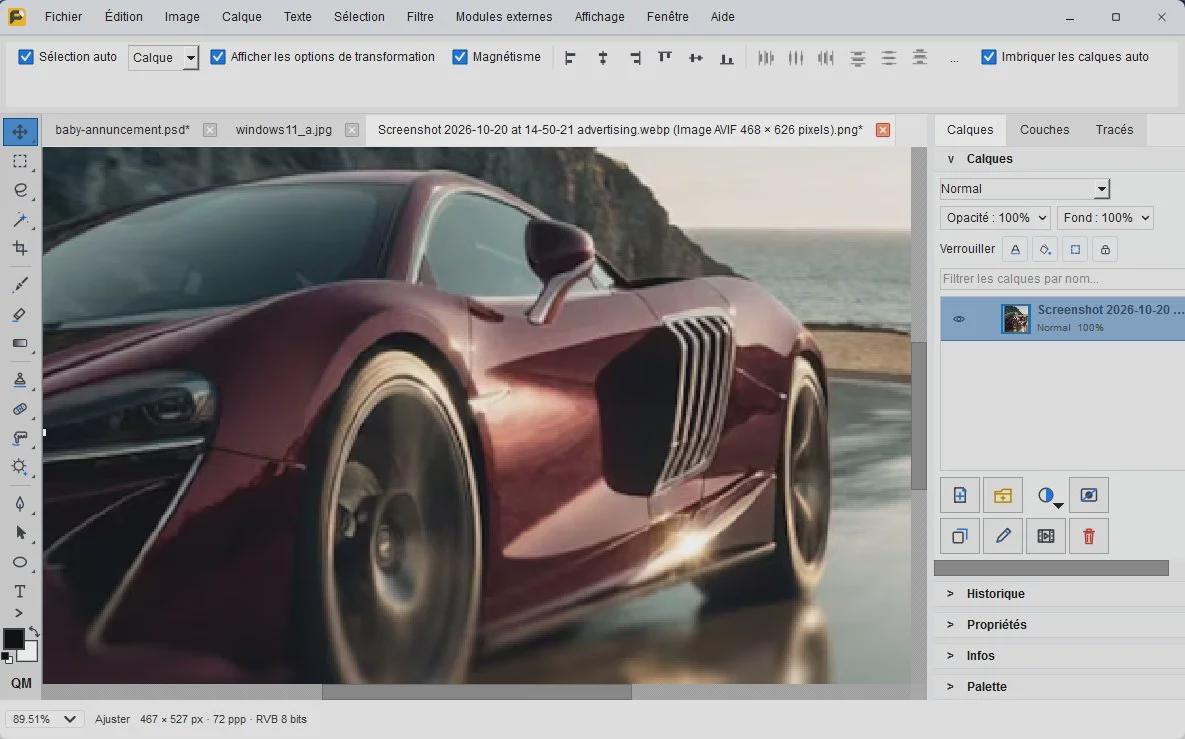Viewport: 1185px width, 739px height.
Task: Toggle Imbriquer les calques auto checkbox
Action: (989, 57)
